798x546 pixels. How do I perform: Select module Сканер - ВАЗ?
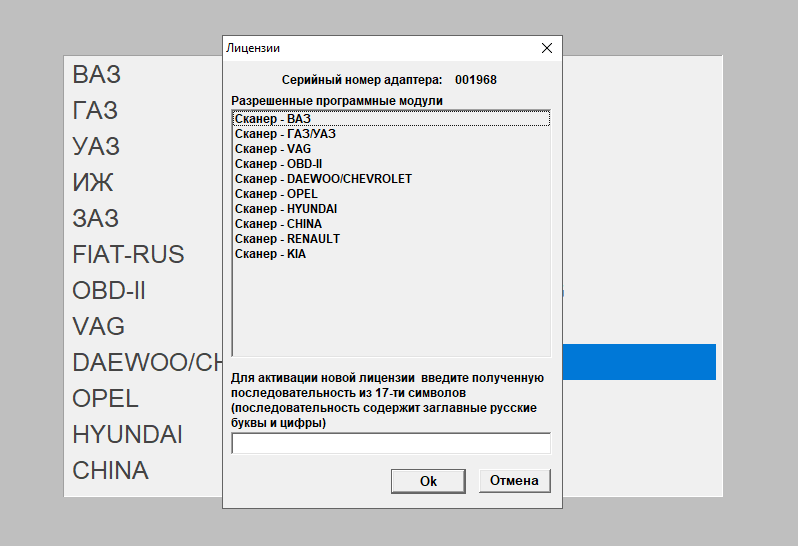point(391,119)
